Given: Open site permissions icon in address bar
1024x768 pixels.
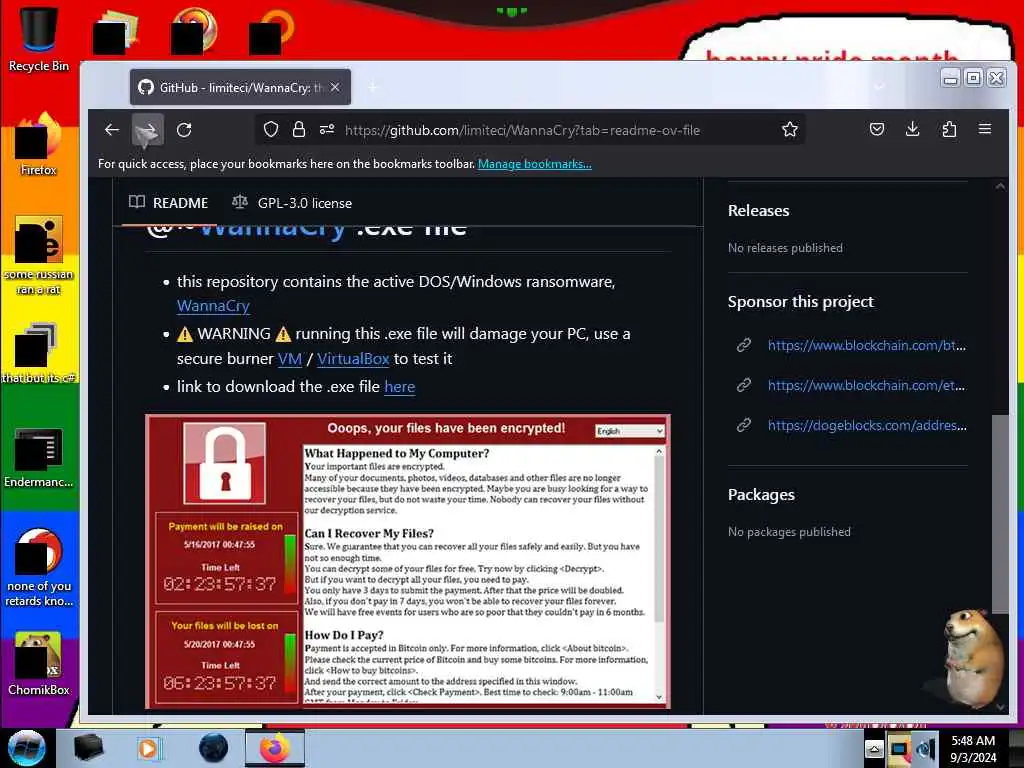Looking at the screenshot, I should tap(327, 129).
